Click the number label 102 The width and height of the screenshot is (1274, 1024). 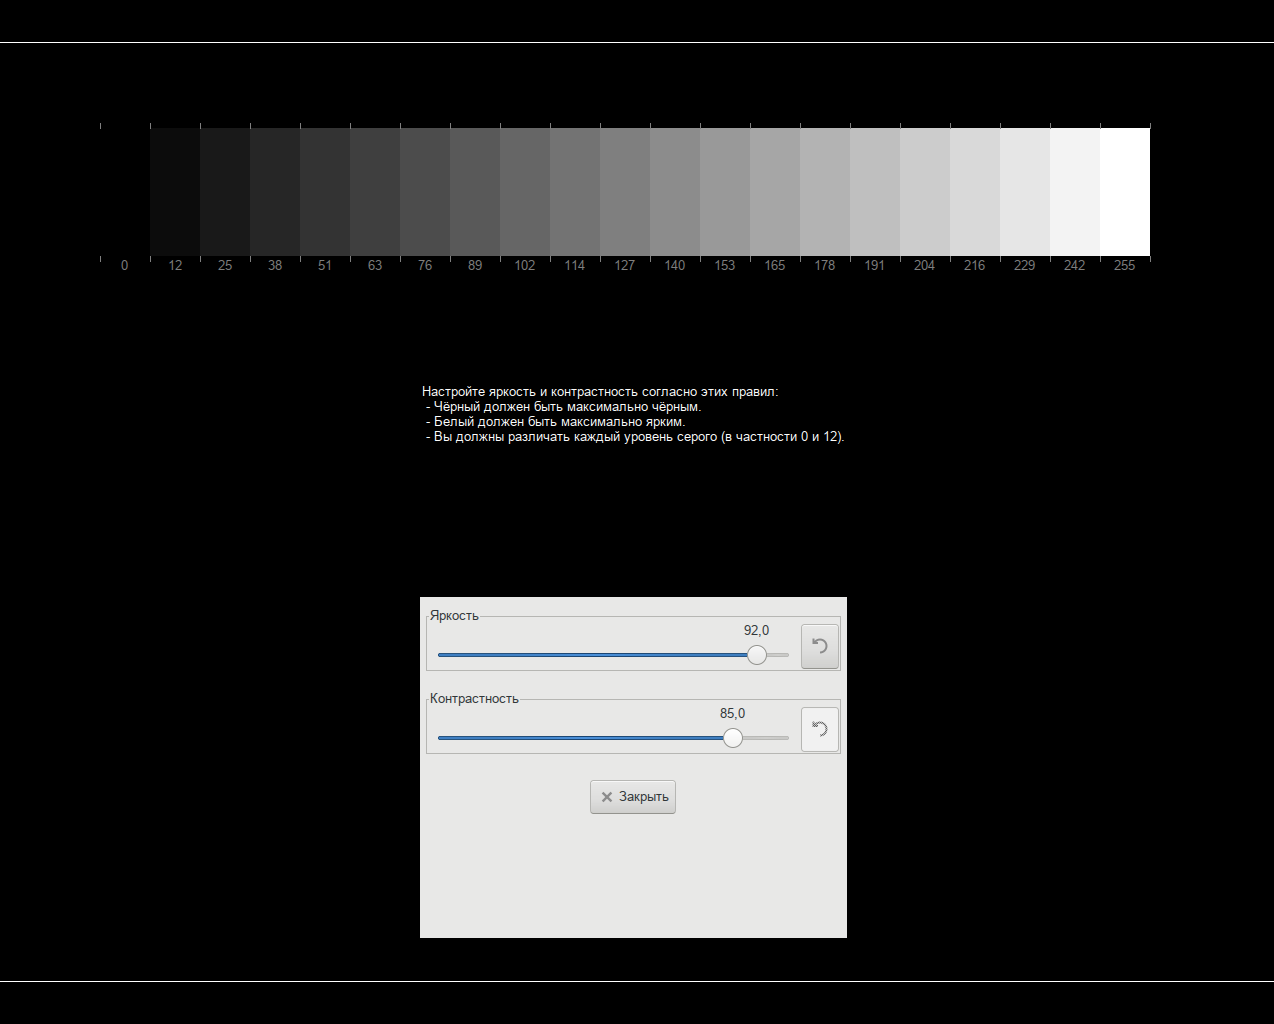(x=525, y=266)
